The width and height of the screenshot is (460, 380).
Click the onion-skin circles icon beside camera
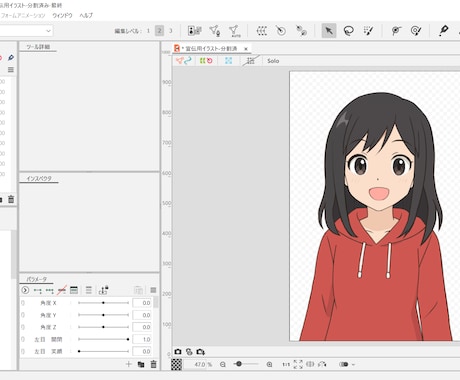[189, 352]
